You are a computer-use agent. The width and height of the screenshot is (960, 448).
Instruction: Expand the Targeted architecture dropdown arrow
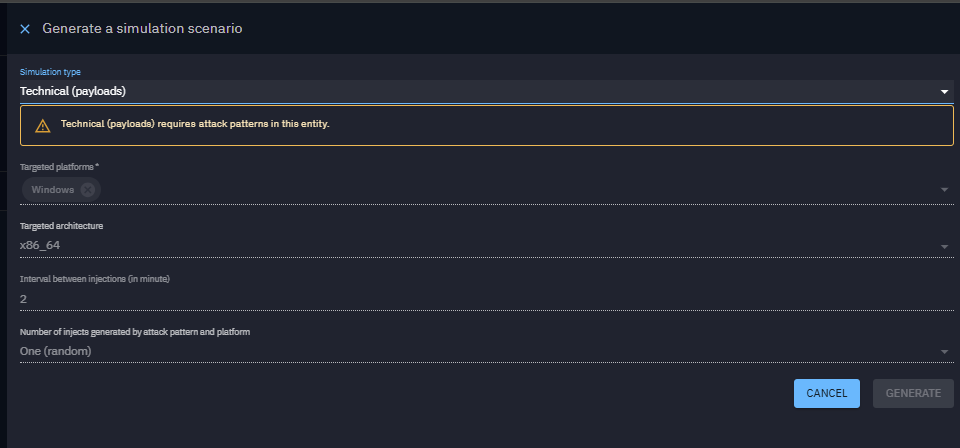tap(943, 246)
